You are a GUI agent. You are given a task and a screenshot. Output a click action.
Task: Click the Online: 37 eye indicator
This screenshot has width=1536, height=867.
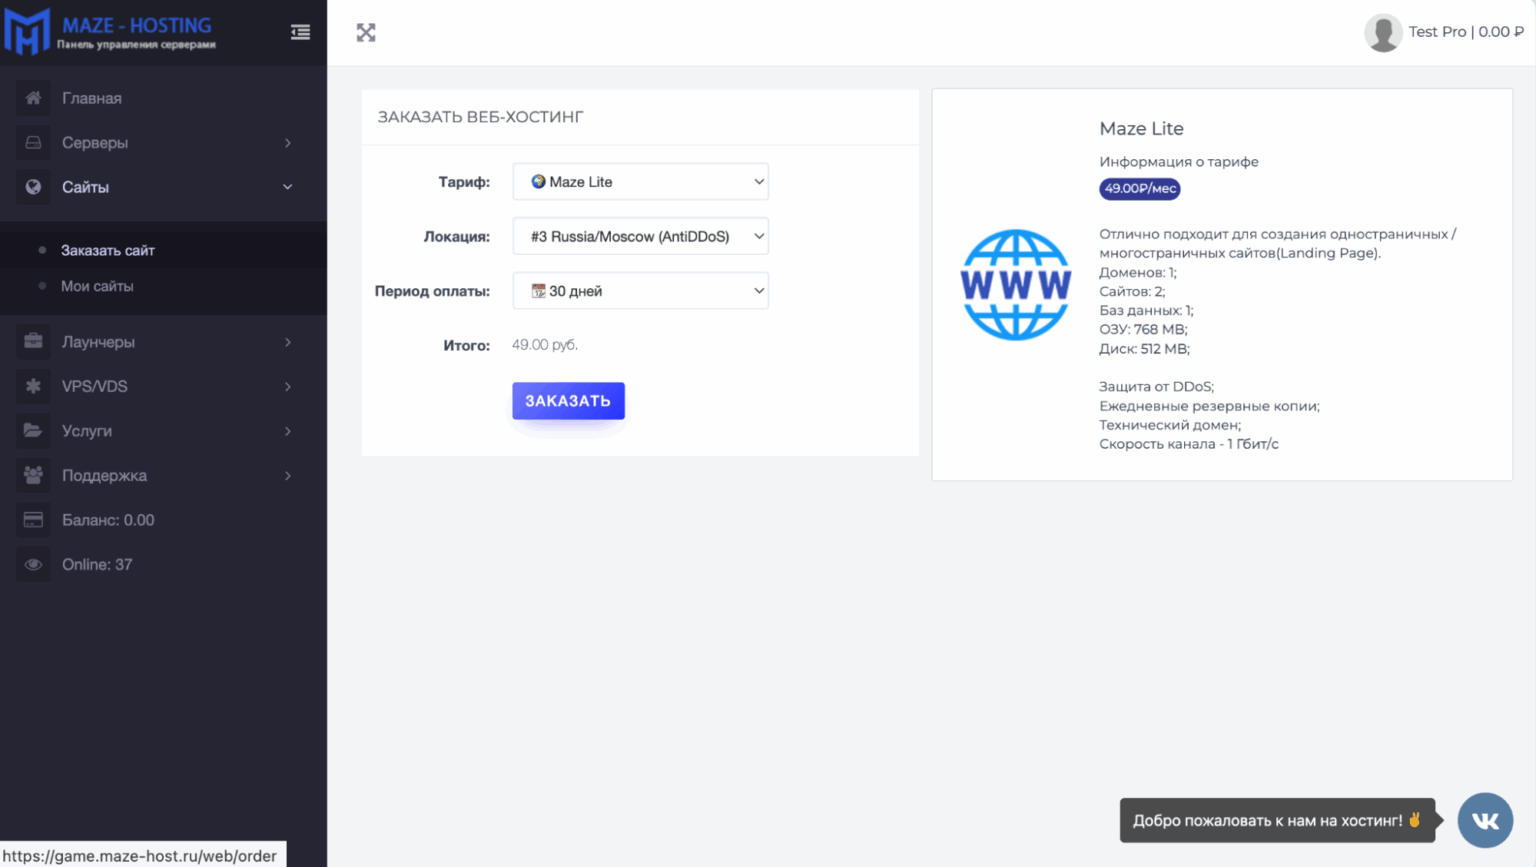(x=33, y=564)
